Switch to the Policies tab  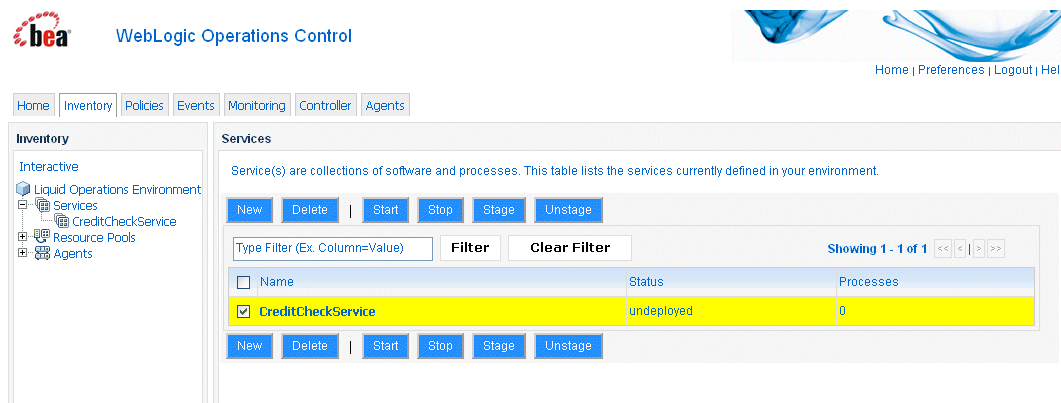click(x=144, y=105)
